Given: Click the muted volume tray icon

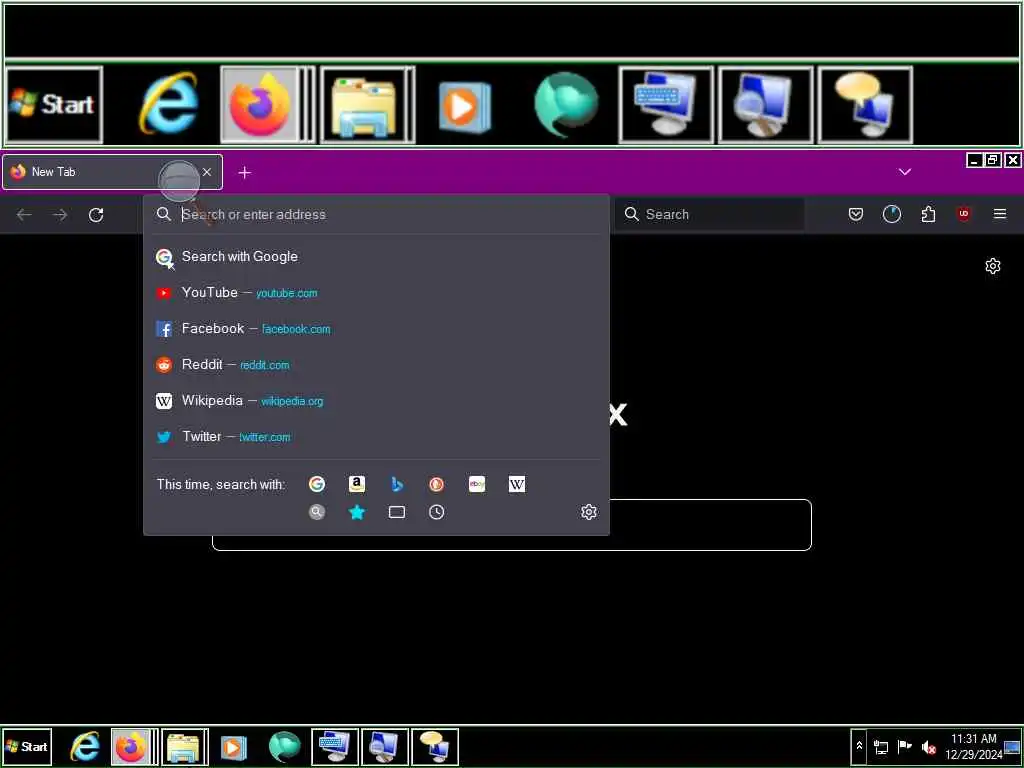Looking at the screenshot, I should (x=928, y=747).
